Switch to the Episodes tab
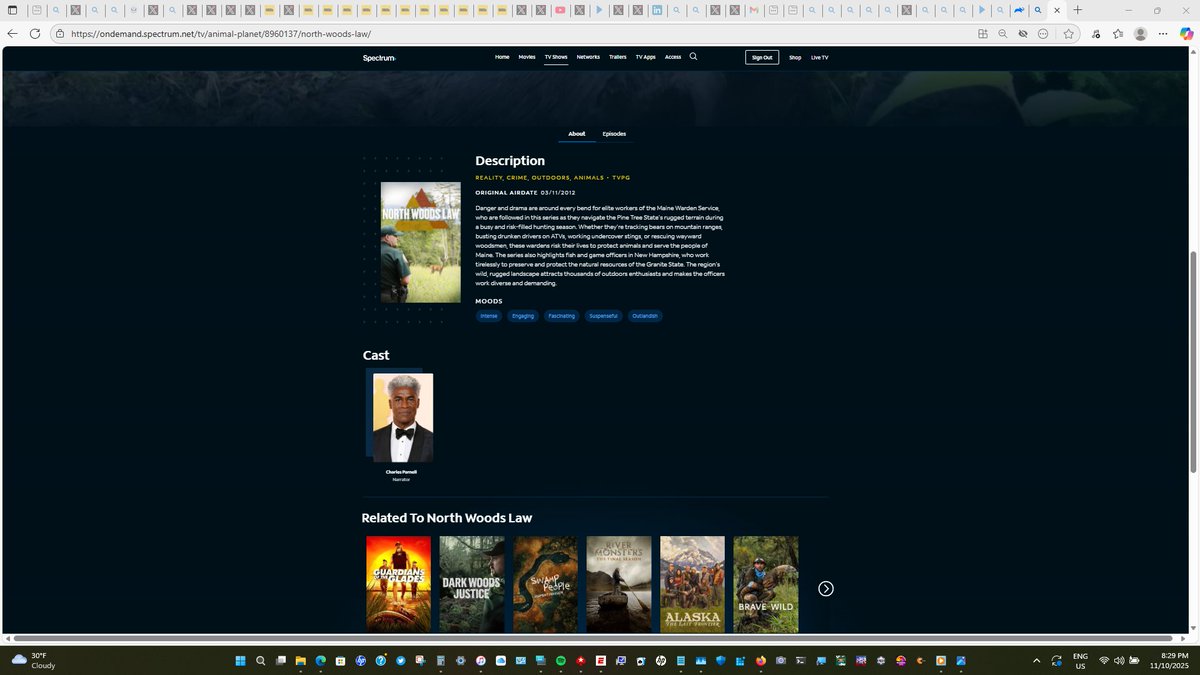 tap(614, 133)
